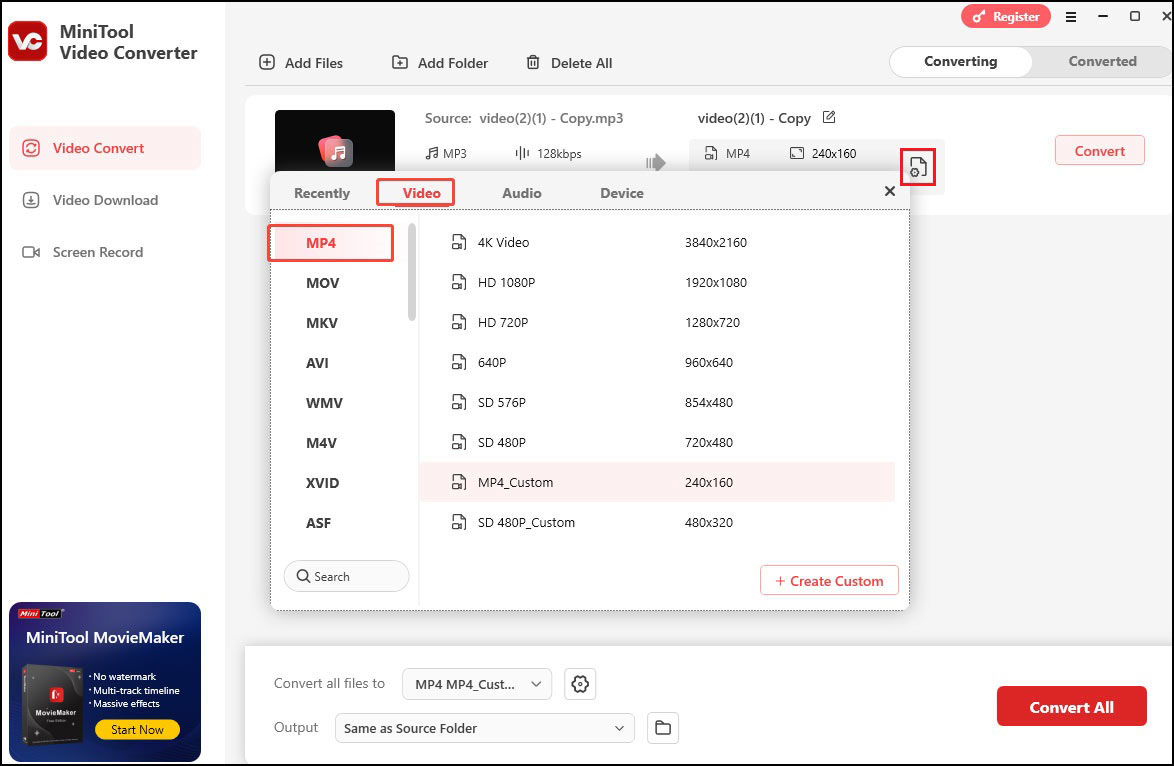Click the Add Folder icon
The image size is (1174, 766).
click(x=400, y=62)
